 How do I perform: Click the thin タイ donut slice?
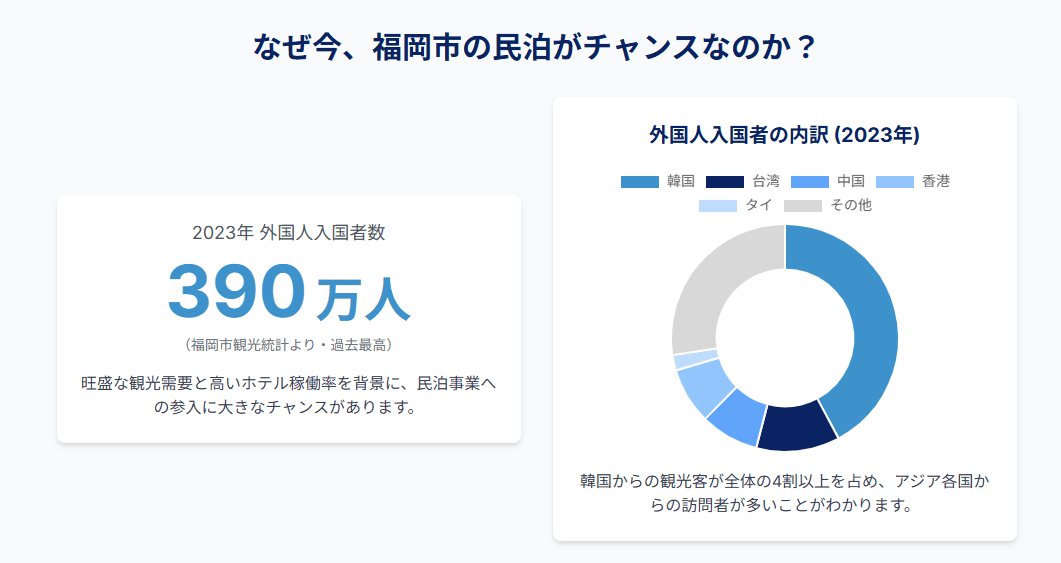[696, 359]
